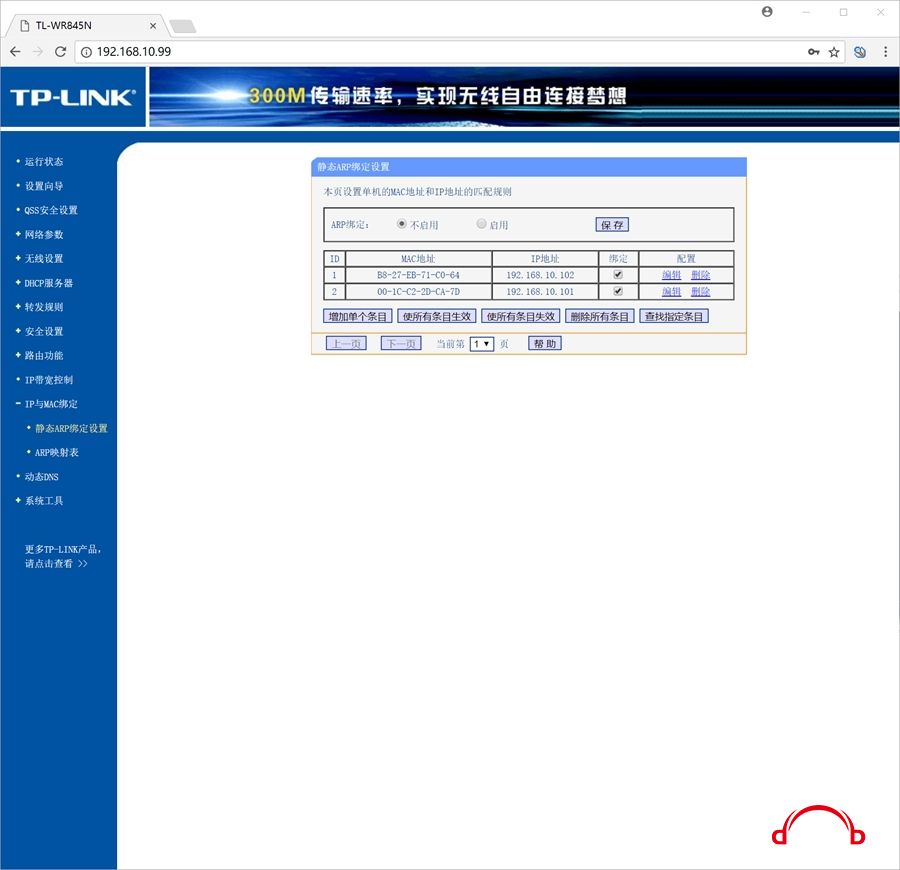The width and height of the screenshot is (900, 870).
Task: Click the 保存 button
Action: coord(612,225)
